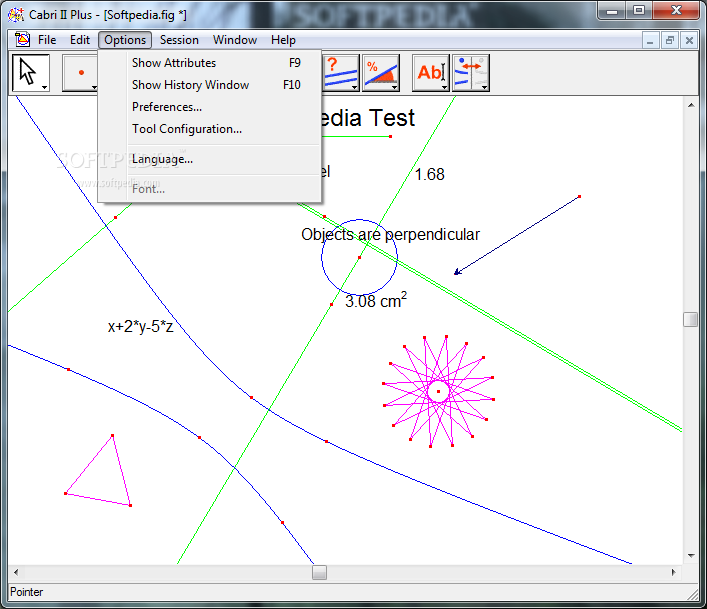Expand the property check tool dropdown arrow

(354, 87)
